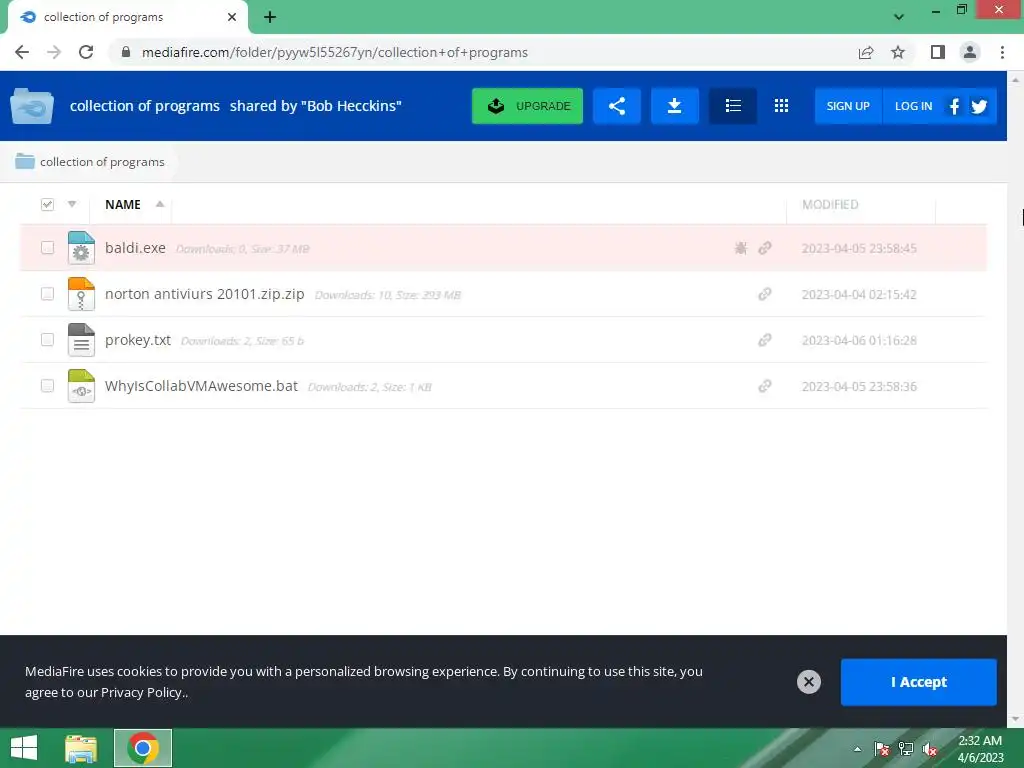Copy link icon for prokey.txt
Viewport: 1024px width, 768px height.
[x=765, y=340]
